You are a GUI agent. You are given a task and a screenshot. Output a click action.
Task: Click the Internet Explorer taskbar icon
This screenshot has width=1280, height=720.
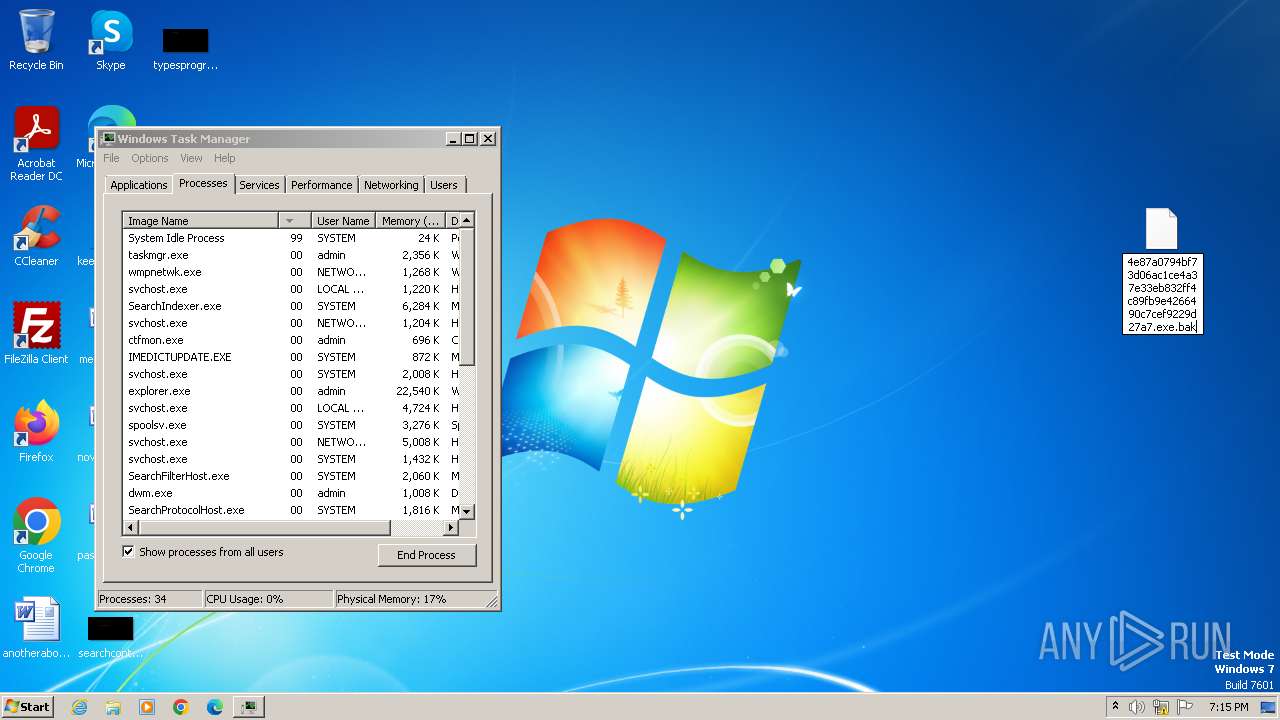79,707
